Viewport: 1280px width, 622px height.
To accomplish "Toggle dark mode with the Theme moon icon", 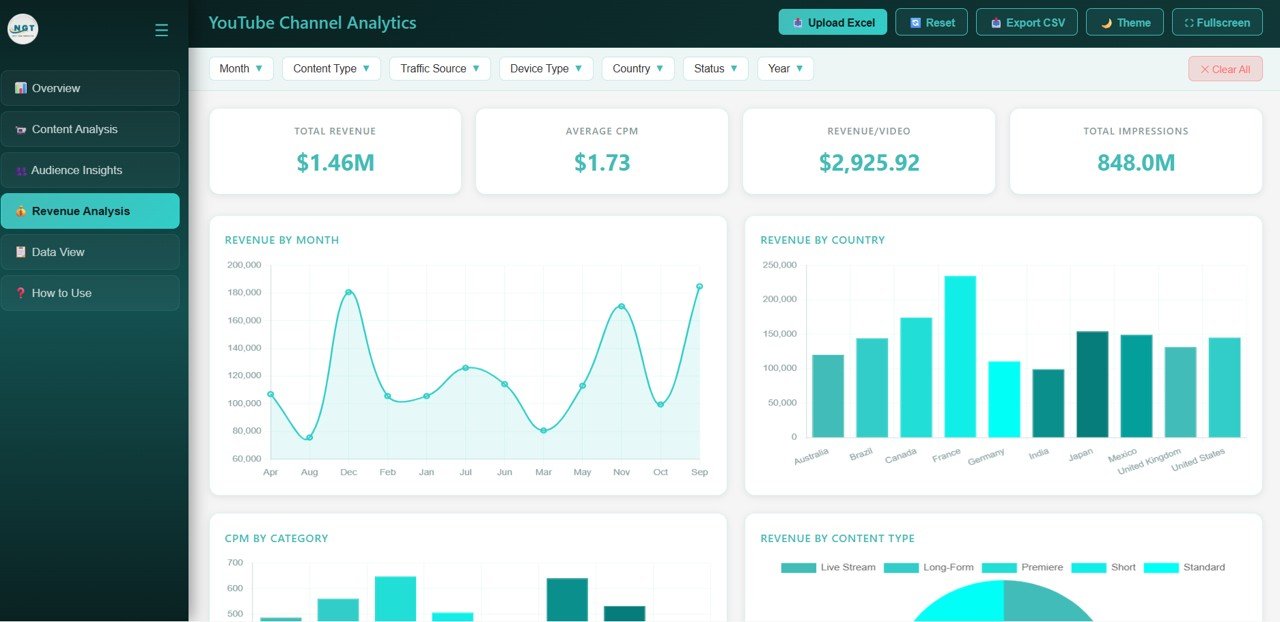I will point(1106,22).
